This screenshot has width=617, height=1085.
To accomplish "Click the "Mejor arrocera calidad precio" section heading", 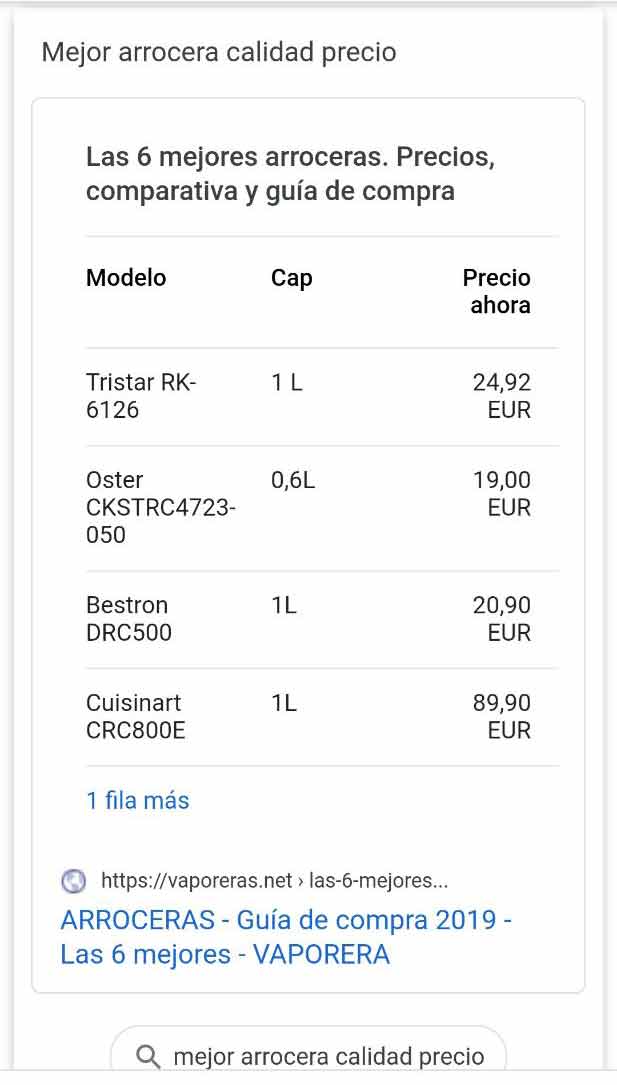I will 219,52.
